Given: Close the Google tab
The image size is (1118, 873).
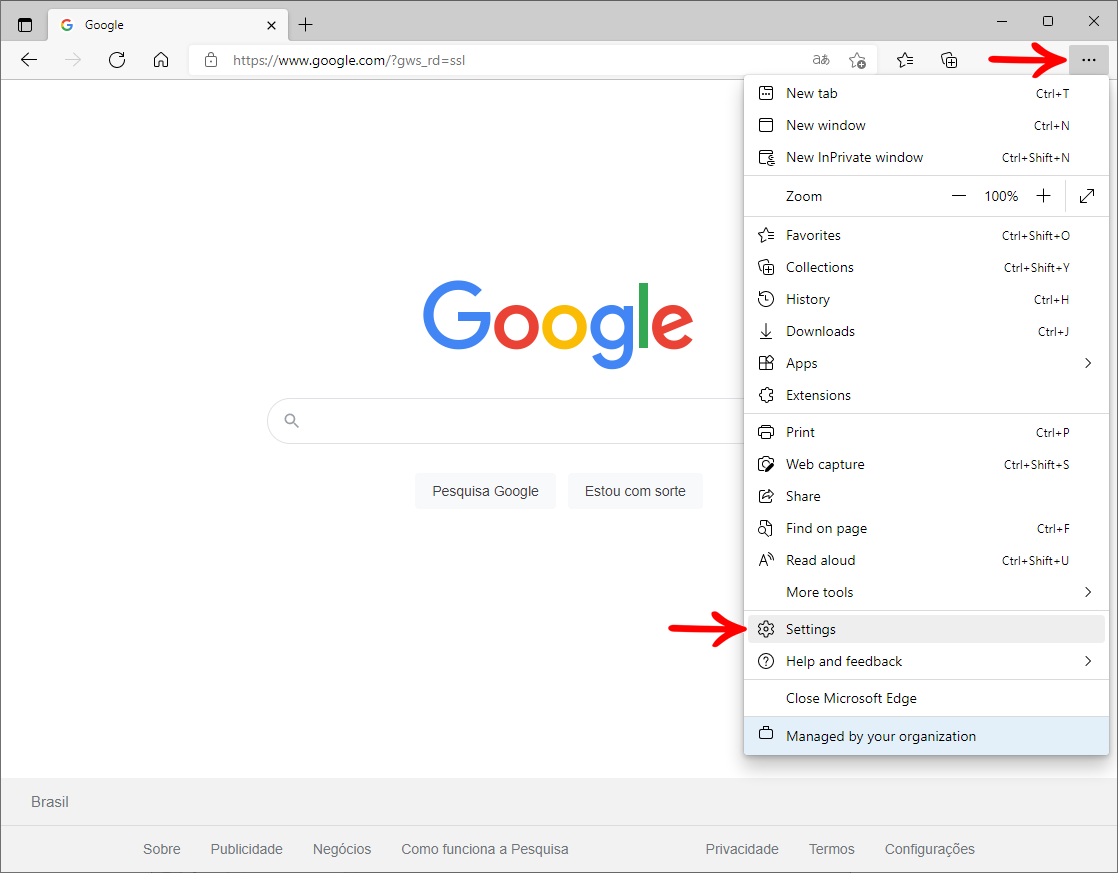Looking at the screenshot, I should coord(271,25).
